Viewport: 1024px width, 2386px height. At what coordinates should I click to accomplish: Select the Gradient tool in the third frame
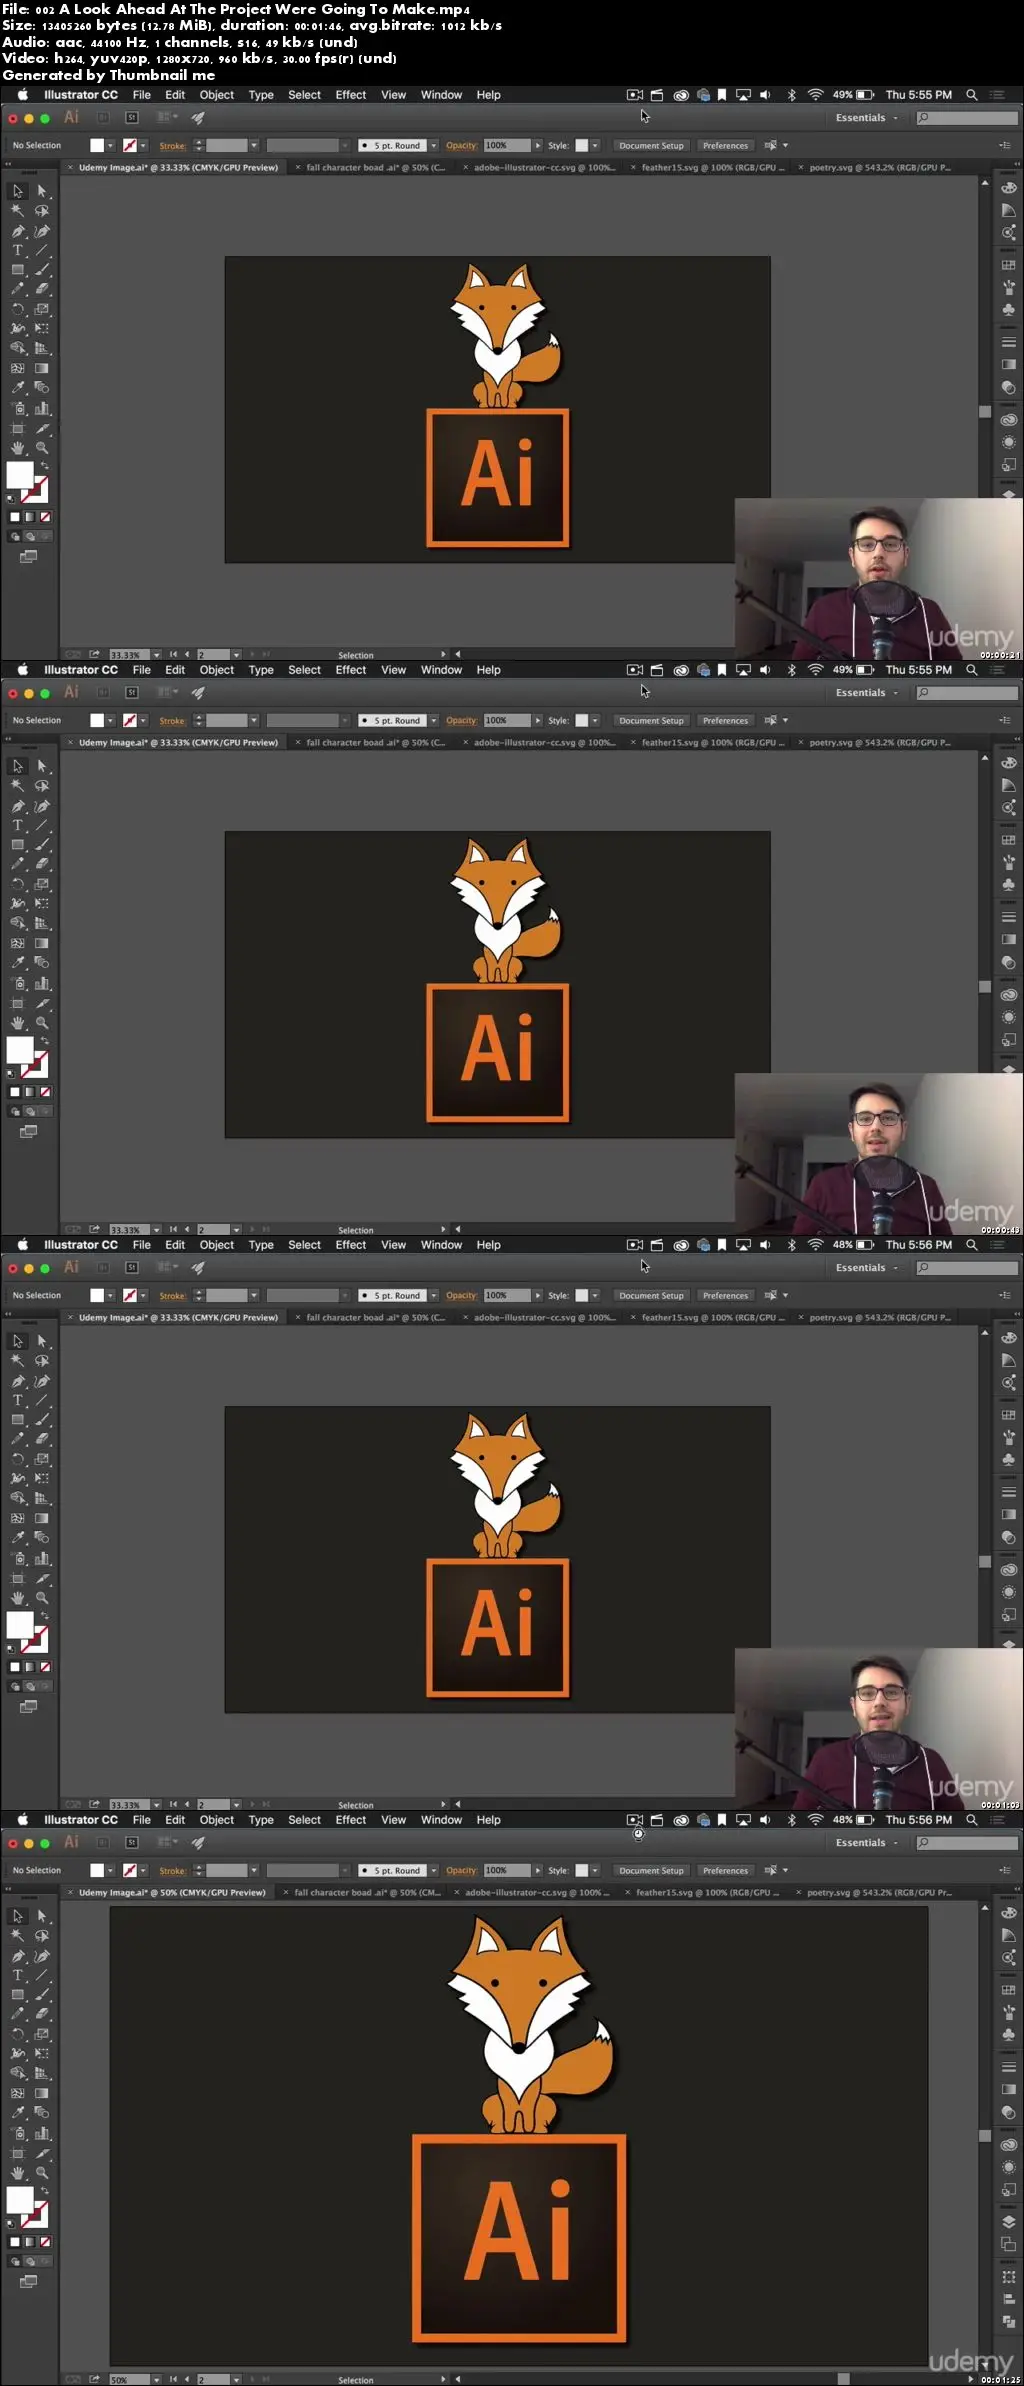coord(42,1518)
